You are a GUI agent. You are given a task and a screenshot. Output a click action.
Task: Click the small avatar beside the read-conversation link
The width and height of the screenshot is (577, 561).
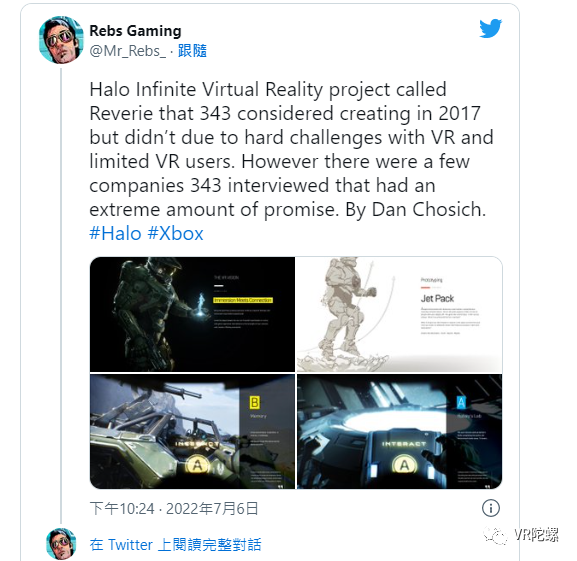[61, 544]
